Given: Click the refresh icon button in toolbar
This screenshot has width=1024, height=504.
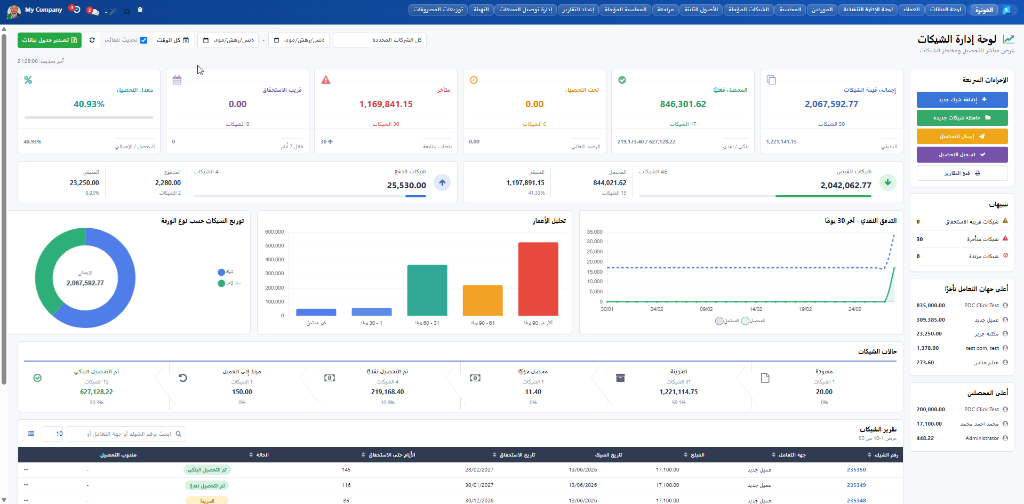Looking at the screenshot, I should pos(92,40).
